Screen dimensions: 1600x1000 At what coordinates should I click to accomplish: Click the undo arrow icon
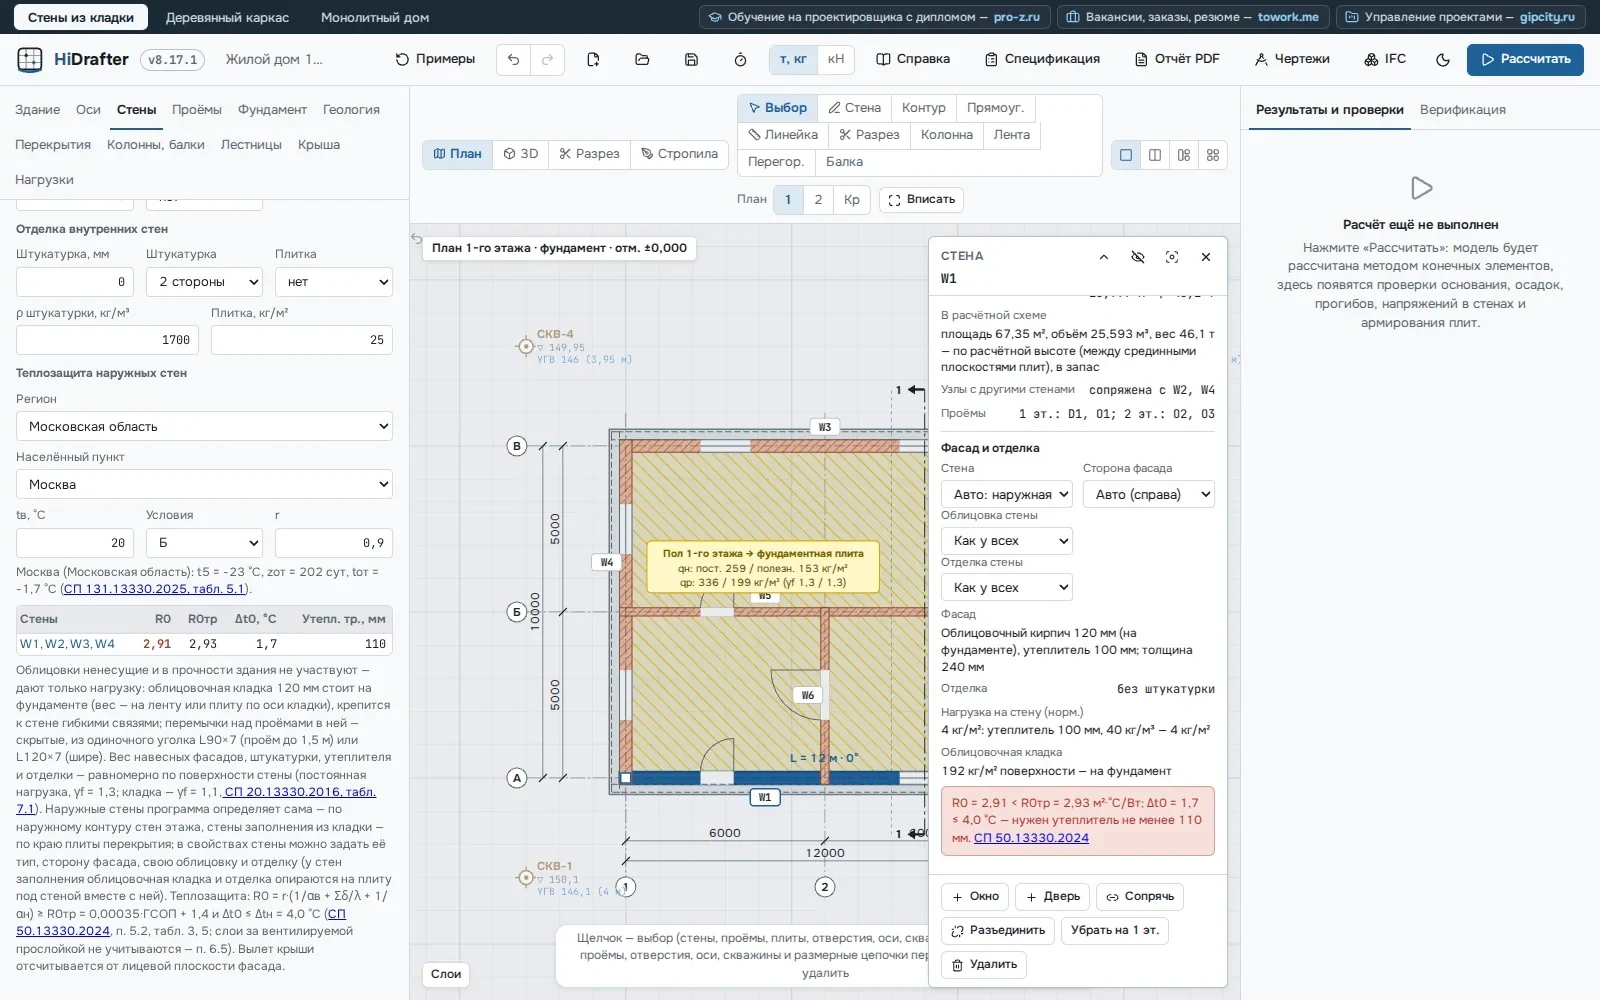pyautogui.click(x=513, y=59)
